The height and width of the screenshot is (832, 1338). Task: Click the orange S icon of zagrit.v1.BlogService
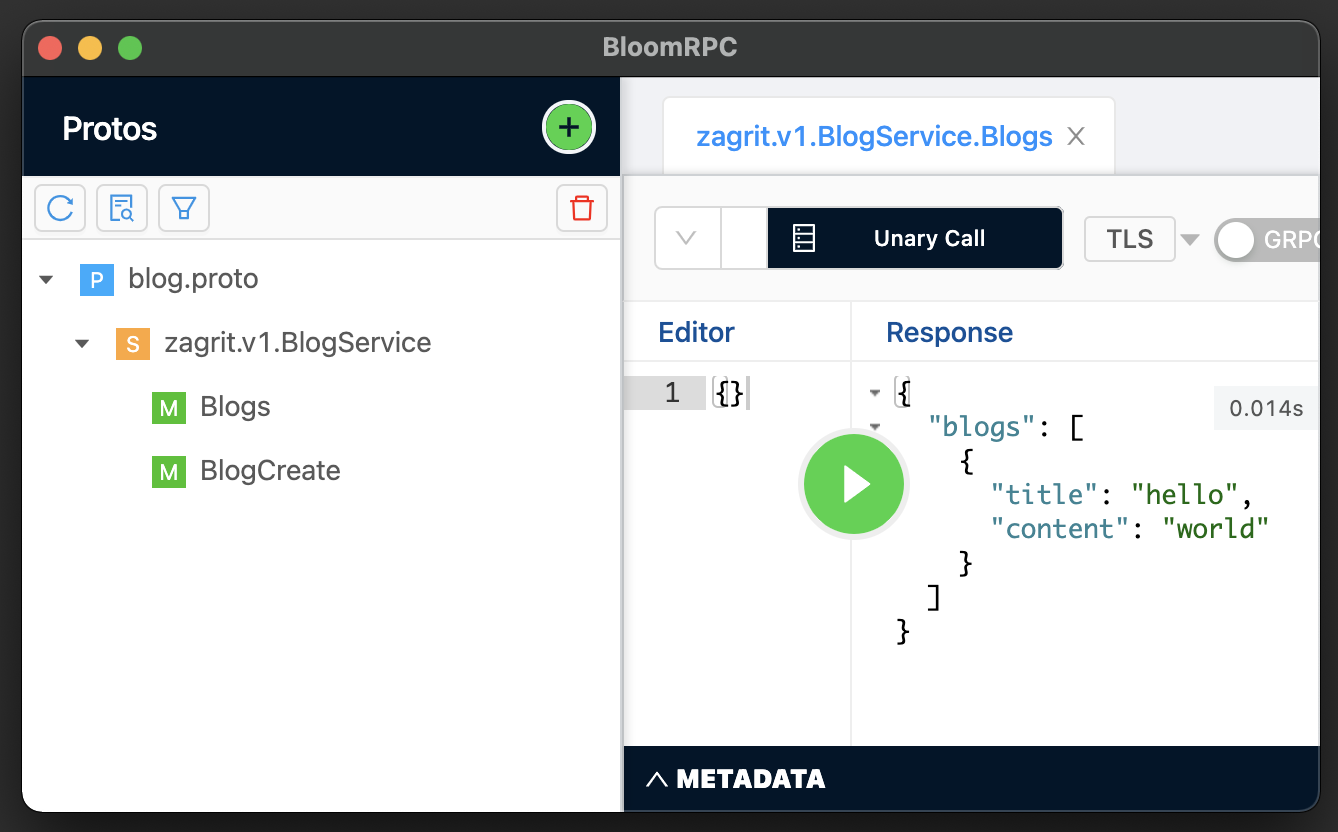coord(132,344)
